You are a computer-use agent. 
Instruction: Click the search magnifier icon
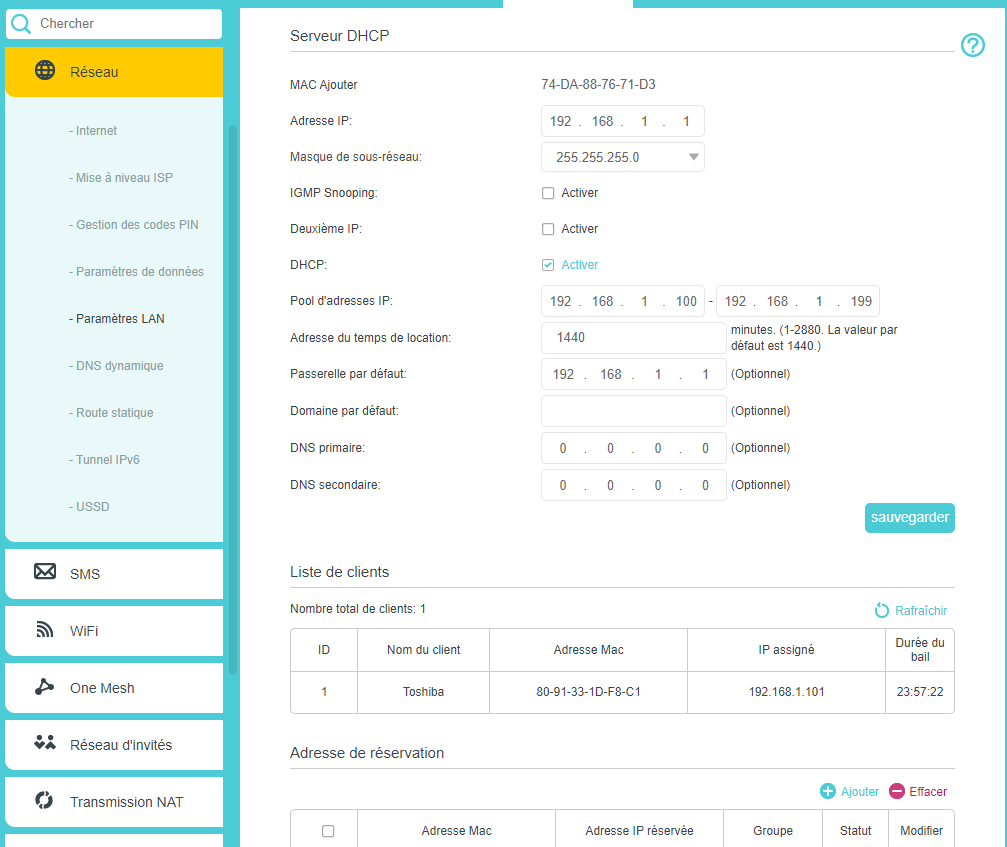[x=21, y=24]
